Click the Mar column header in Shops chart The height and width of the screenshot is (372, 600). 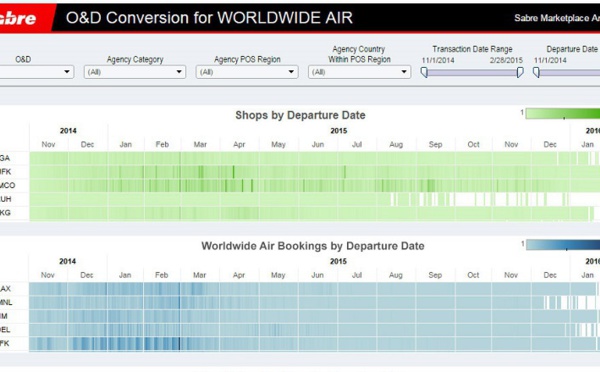click(200, 144)
